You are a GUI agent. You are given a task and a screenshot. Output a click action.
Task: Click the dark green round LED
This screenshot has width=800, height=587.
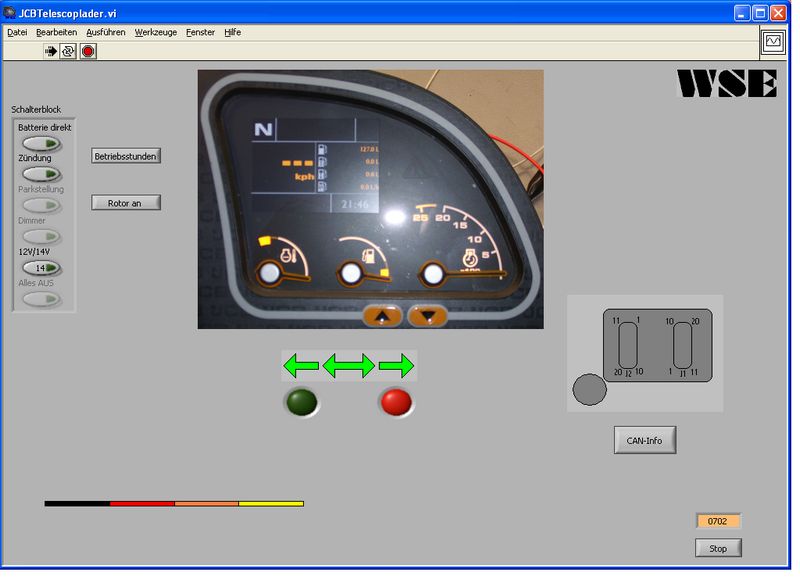click(x=302, y=402)
